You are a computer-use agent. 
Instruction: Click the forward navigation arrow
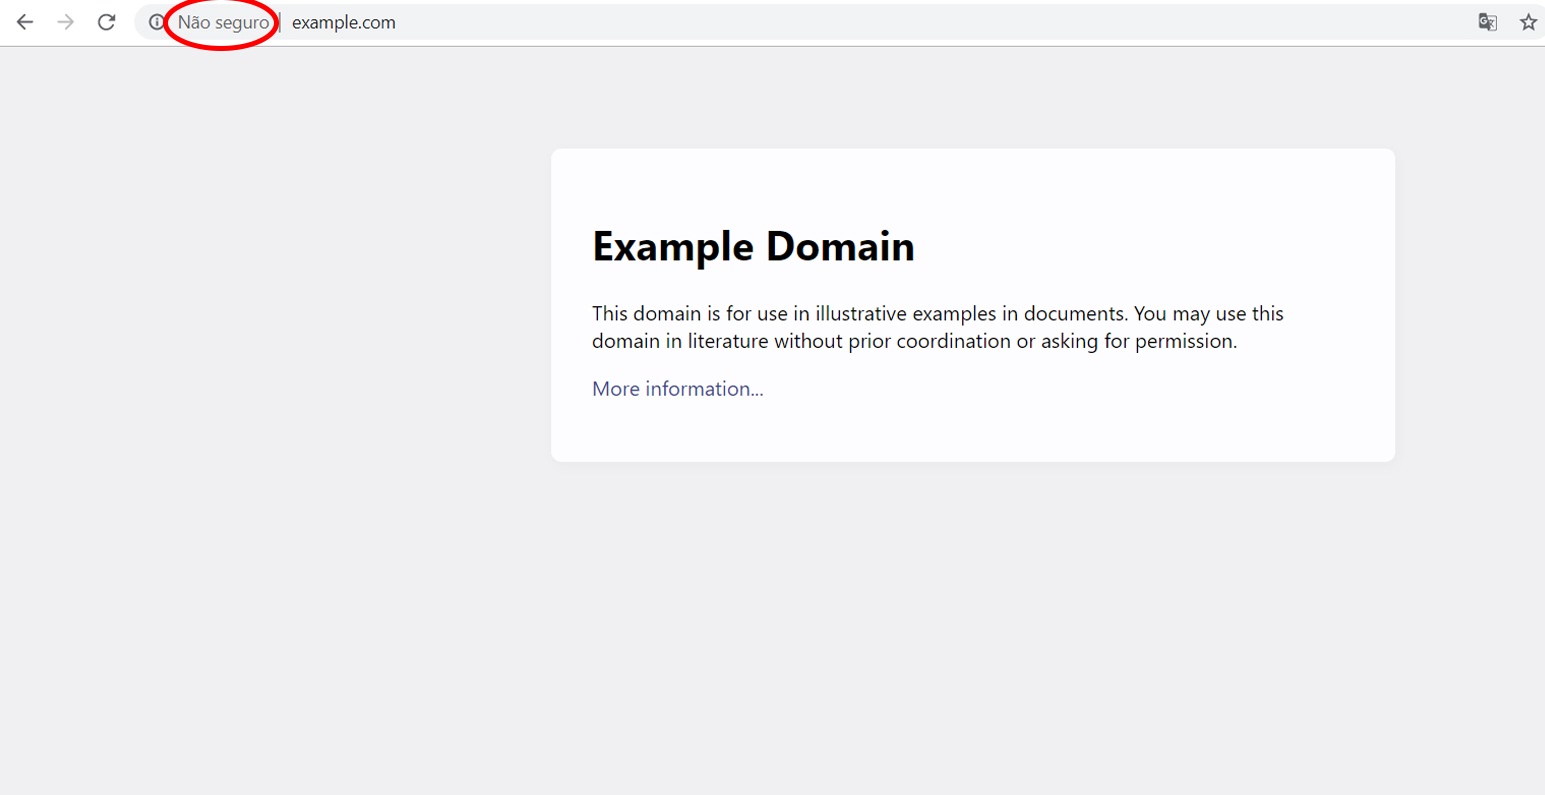[x=66, y=22]
